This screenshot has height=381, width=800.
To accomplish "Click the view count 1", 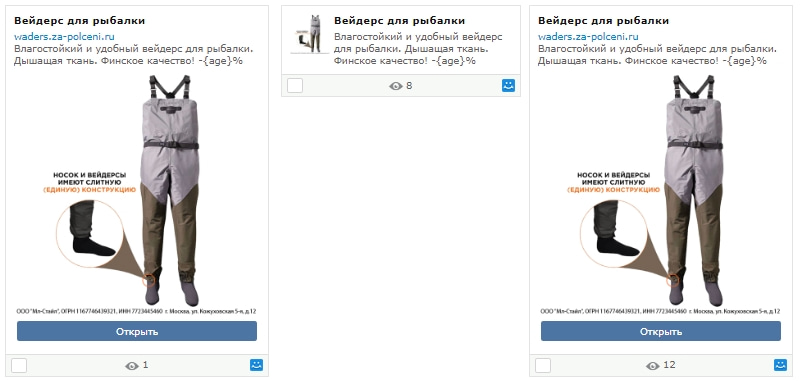I will [x=145, y=365].
